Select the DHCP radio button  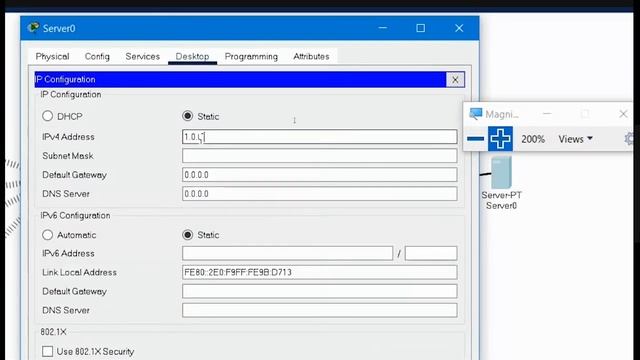coord(47,116)
